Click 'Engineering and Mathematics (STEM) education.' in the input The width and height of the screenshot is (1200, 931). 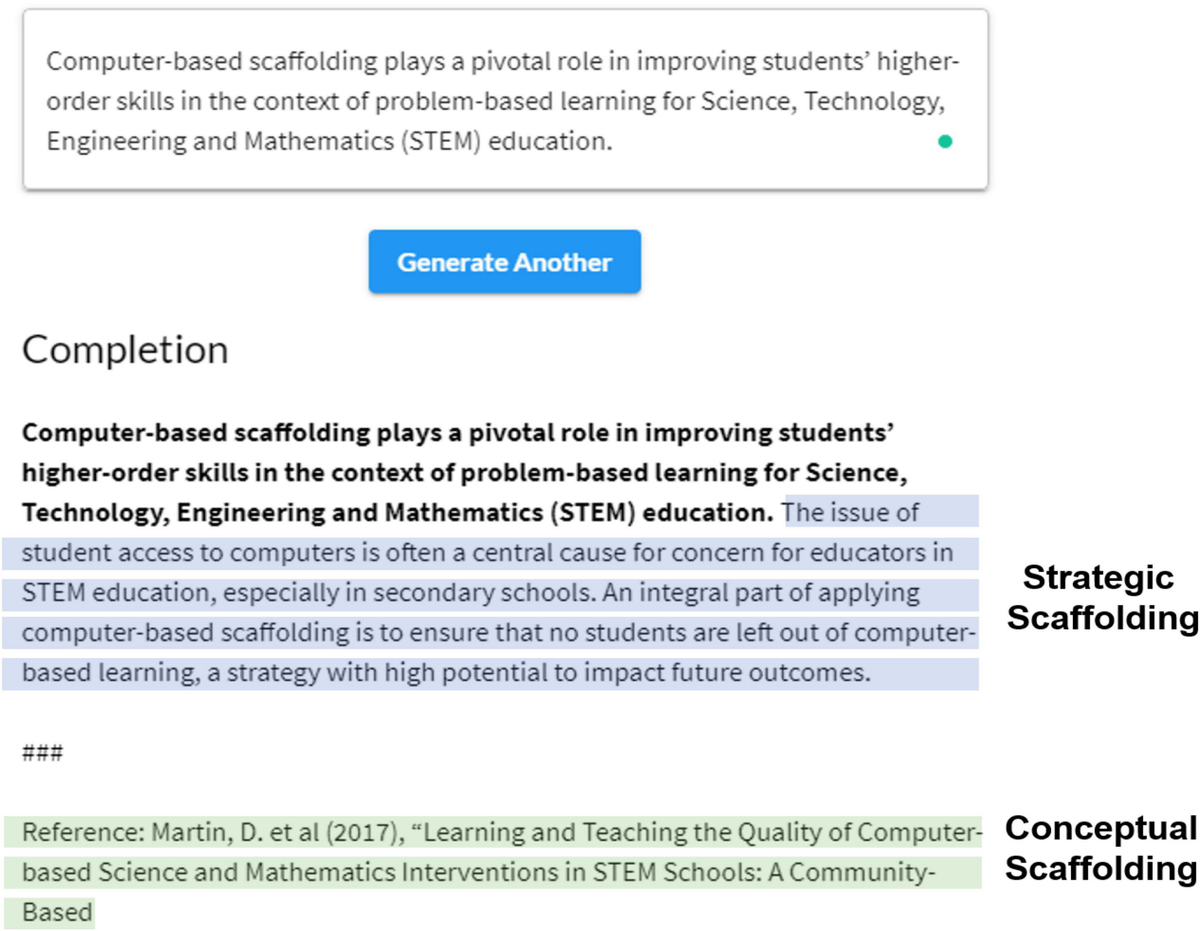pyautogui.click(x=328, y=141)
